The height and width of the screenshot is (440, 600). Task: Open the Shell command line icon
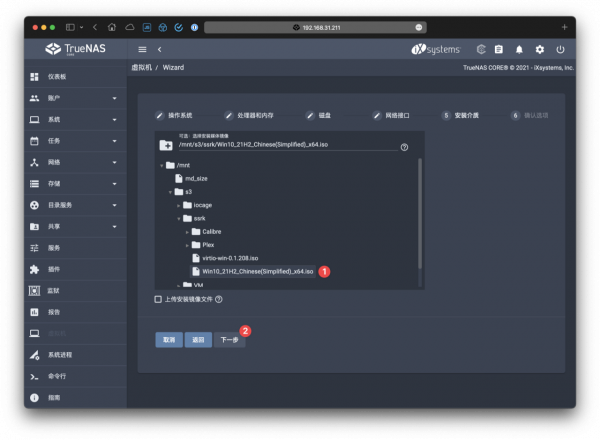(x=34, y=377)
